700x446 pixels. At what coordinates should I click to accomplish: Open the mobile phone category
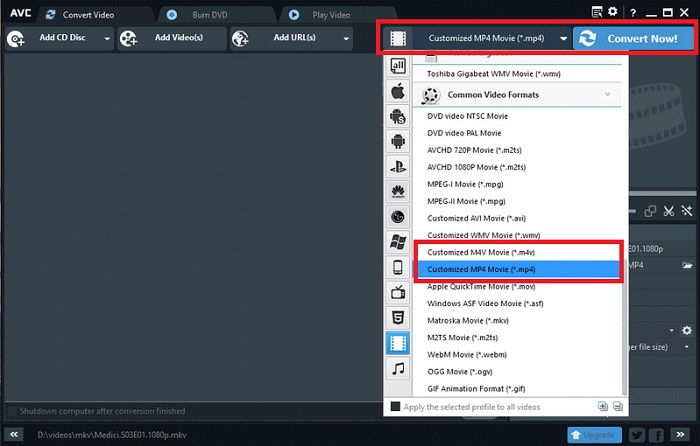pyautogui.click(x=398, y=267)
